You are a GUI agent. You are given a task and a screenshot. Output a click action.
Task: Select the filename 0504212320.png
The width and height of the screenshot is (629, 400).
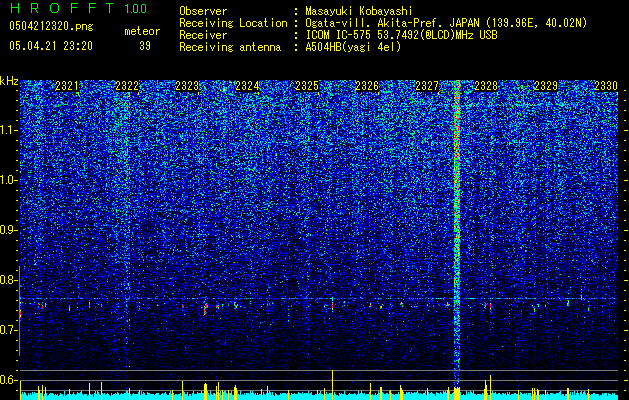(x=51, y=26)
